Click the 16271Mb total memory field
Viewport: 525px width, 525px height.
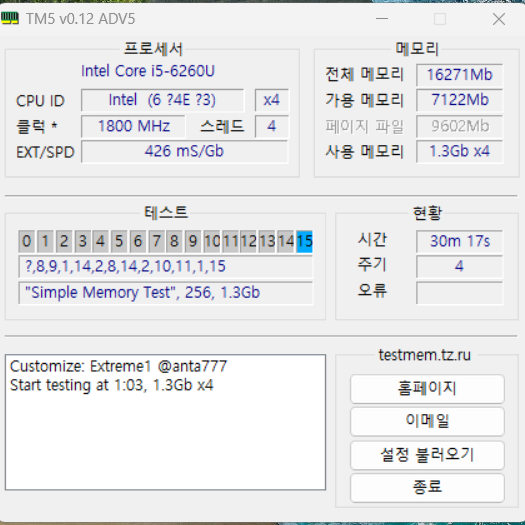point(459,75)
